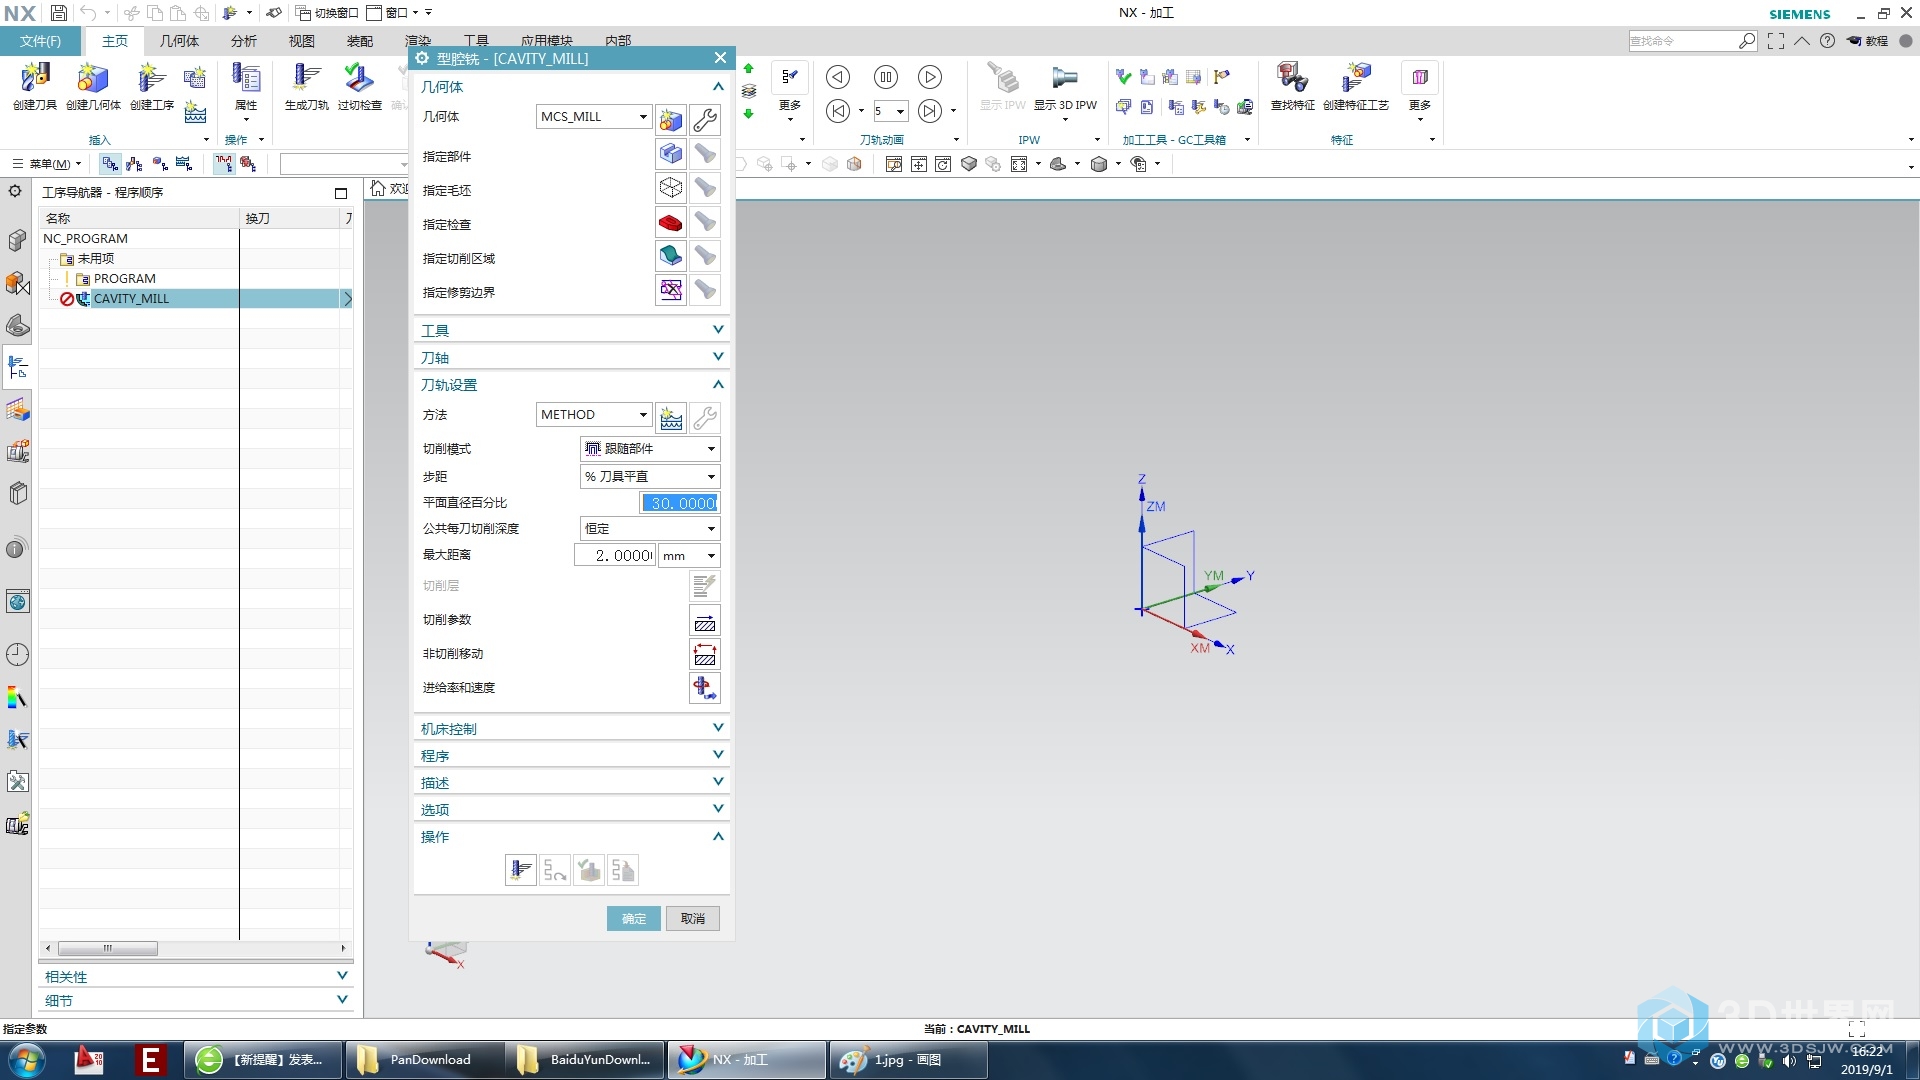Image resolution: width=1920 pixels, height=1080 pixels.
Task: Click the Cancel (取消) button
Action: pyautogui.click(x=693, y=918)
